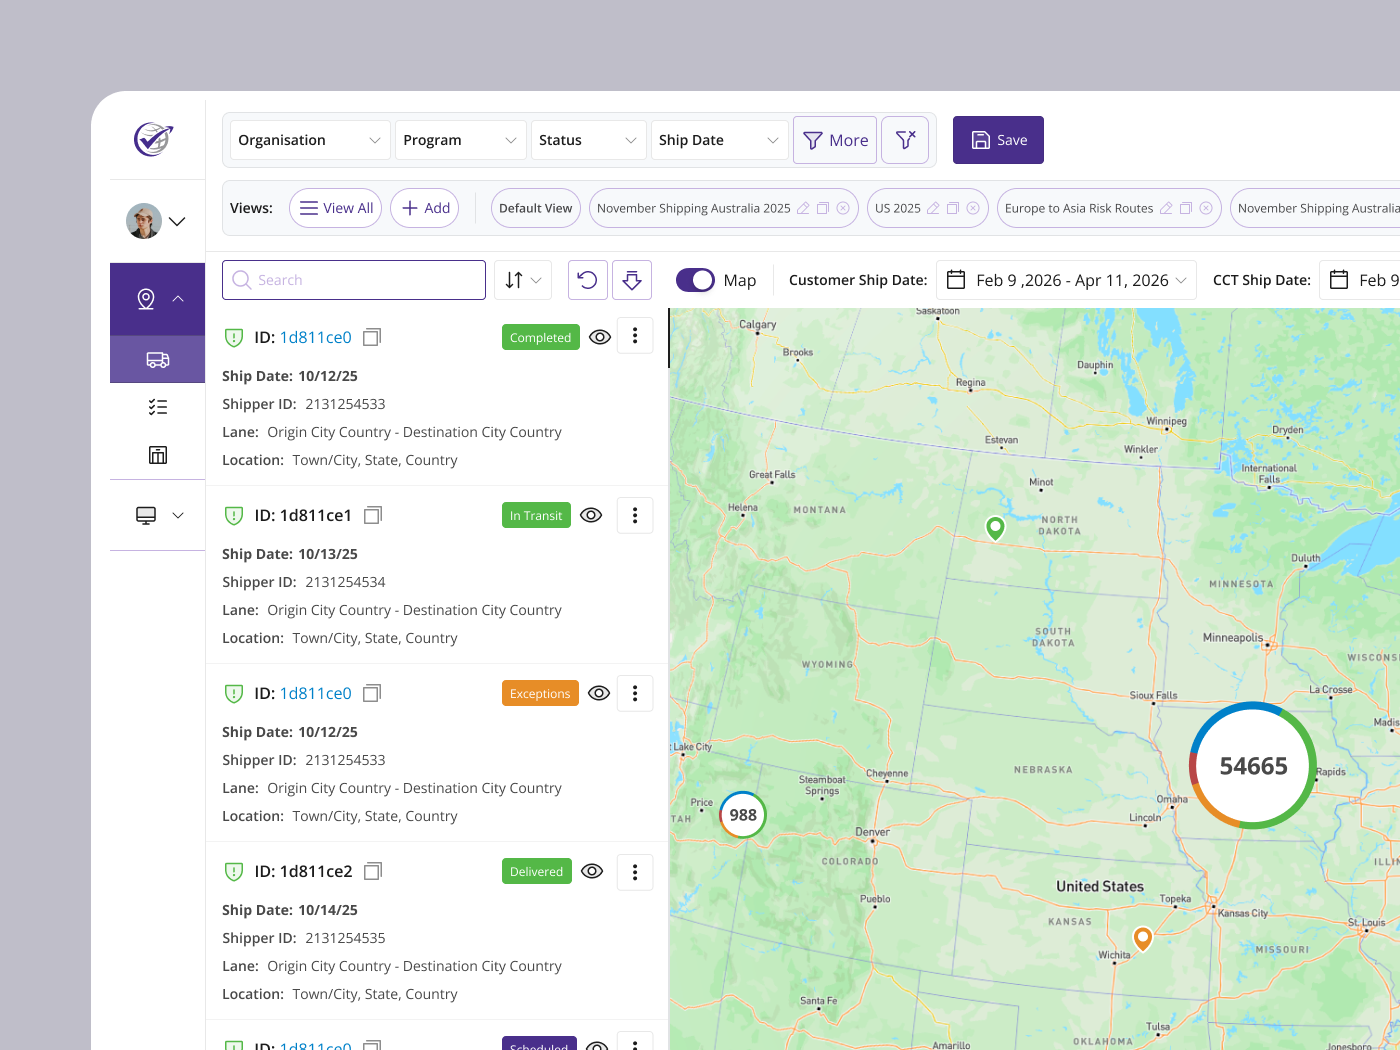Open the location pin tracking section
1400x1050 pixels.
(x=146, y=299)
